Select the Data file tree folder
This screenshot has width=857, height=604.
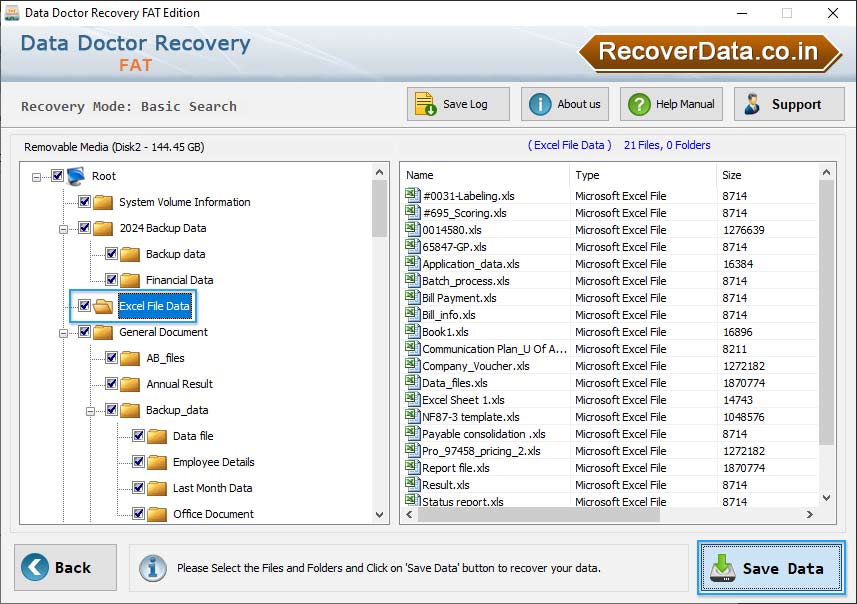click(193, 436)
